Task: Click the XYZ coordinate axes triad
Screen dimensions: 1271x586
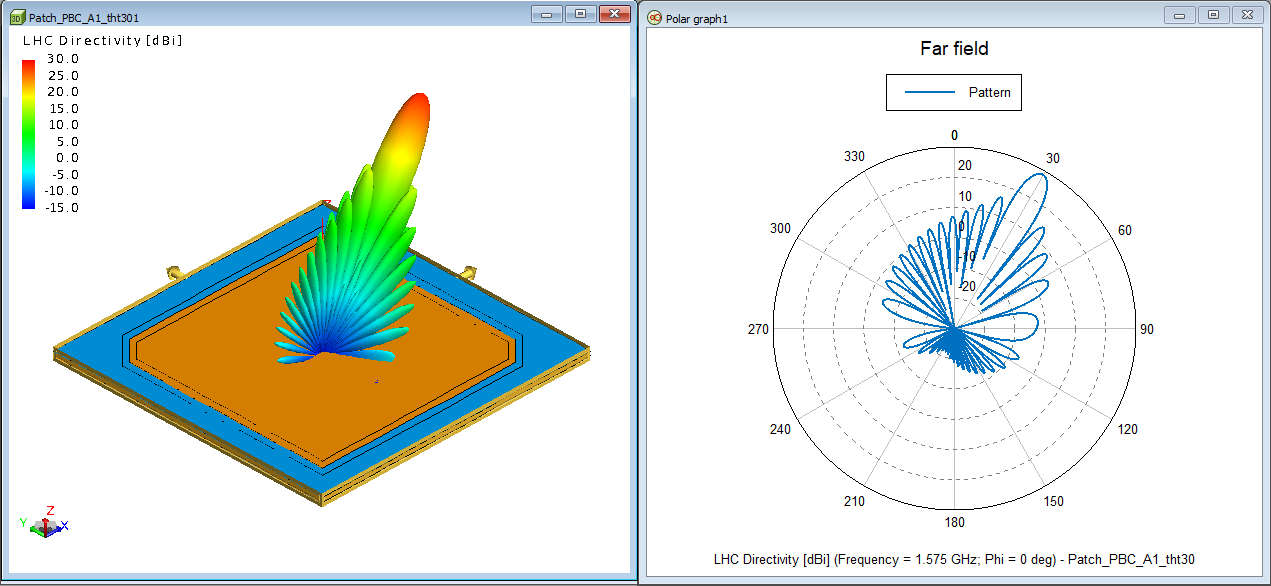Action: tap(46, 522)
